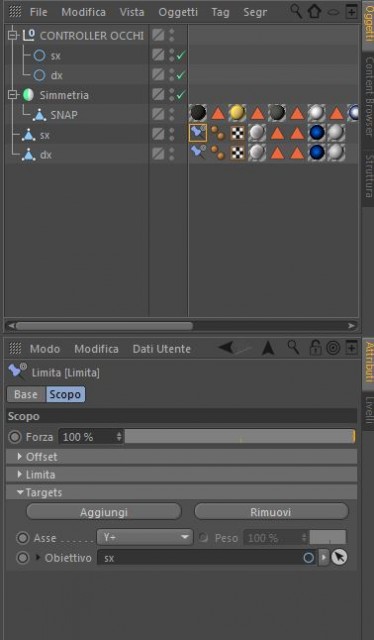This screenshot has width=374, height=640.
Task: Click the Obiettivo link field containing sx
Action: pyautogui.click(x=207, y=558)
